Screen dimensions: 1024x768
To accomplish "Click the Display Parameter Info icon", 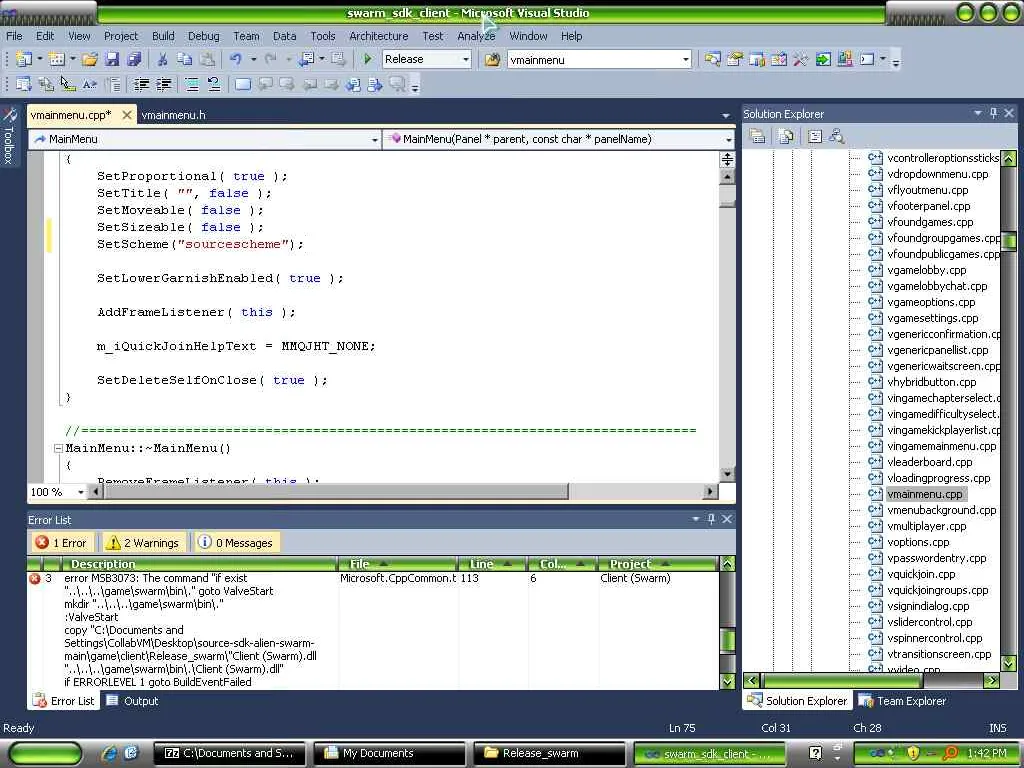I will tap(46, 84).
